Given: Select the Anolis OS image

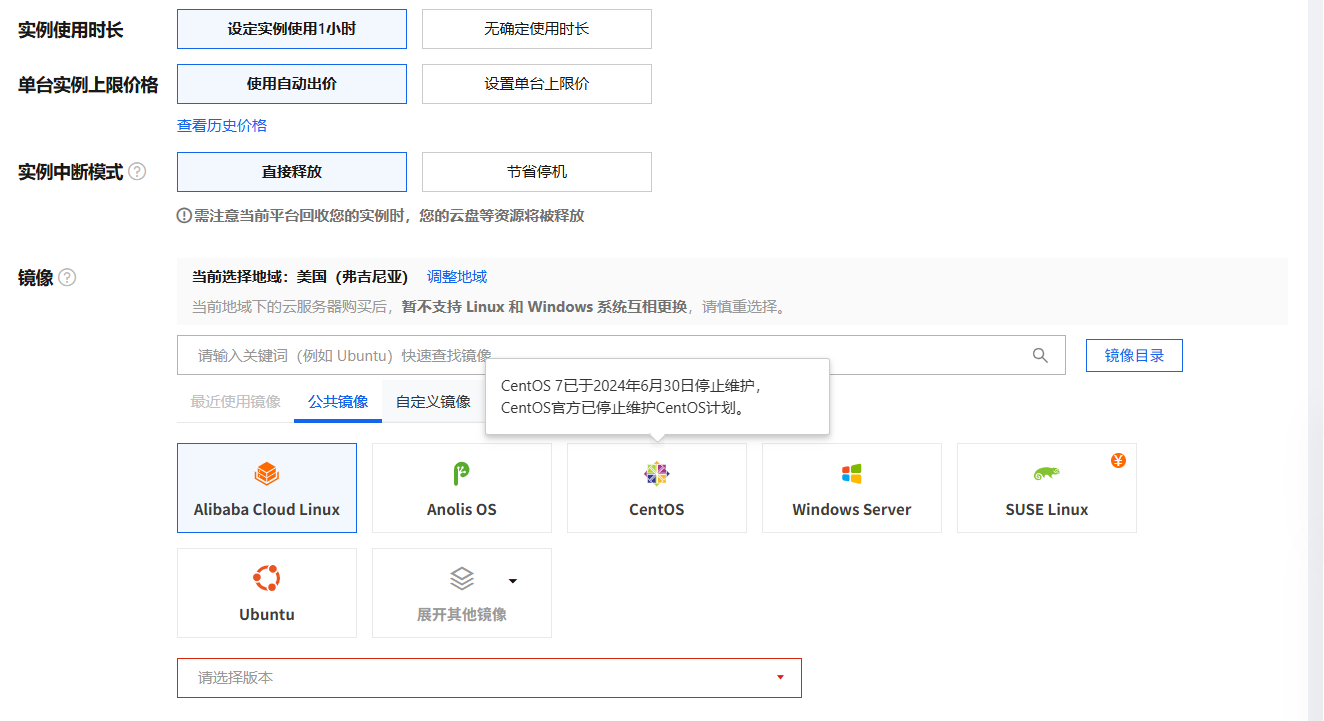Looking at the screenshot, I should coord(461,488).
